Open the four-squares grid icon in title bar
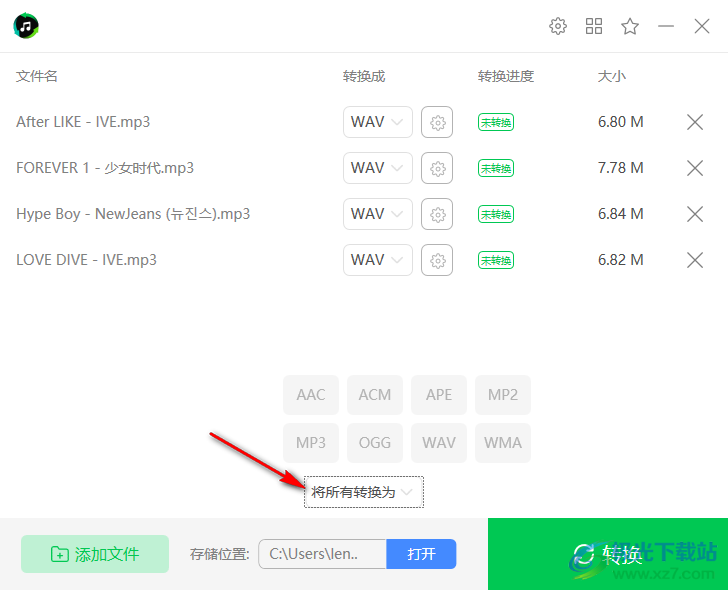 point(594,26)
